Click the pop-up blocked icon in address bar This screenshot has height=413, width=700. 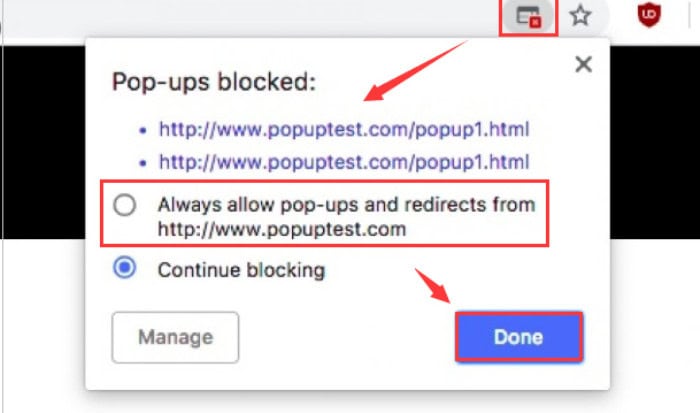(529, 17)
